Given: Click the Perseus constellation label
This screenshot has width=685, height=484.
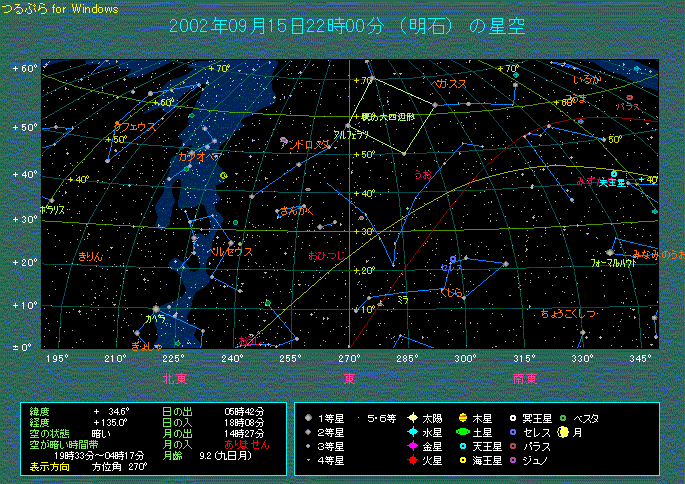Looking at the screenshot, I should (231, 252).
